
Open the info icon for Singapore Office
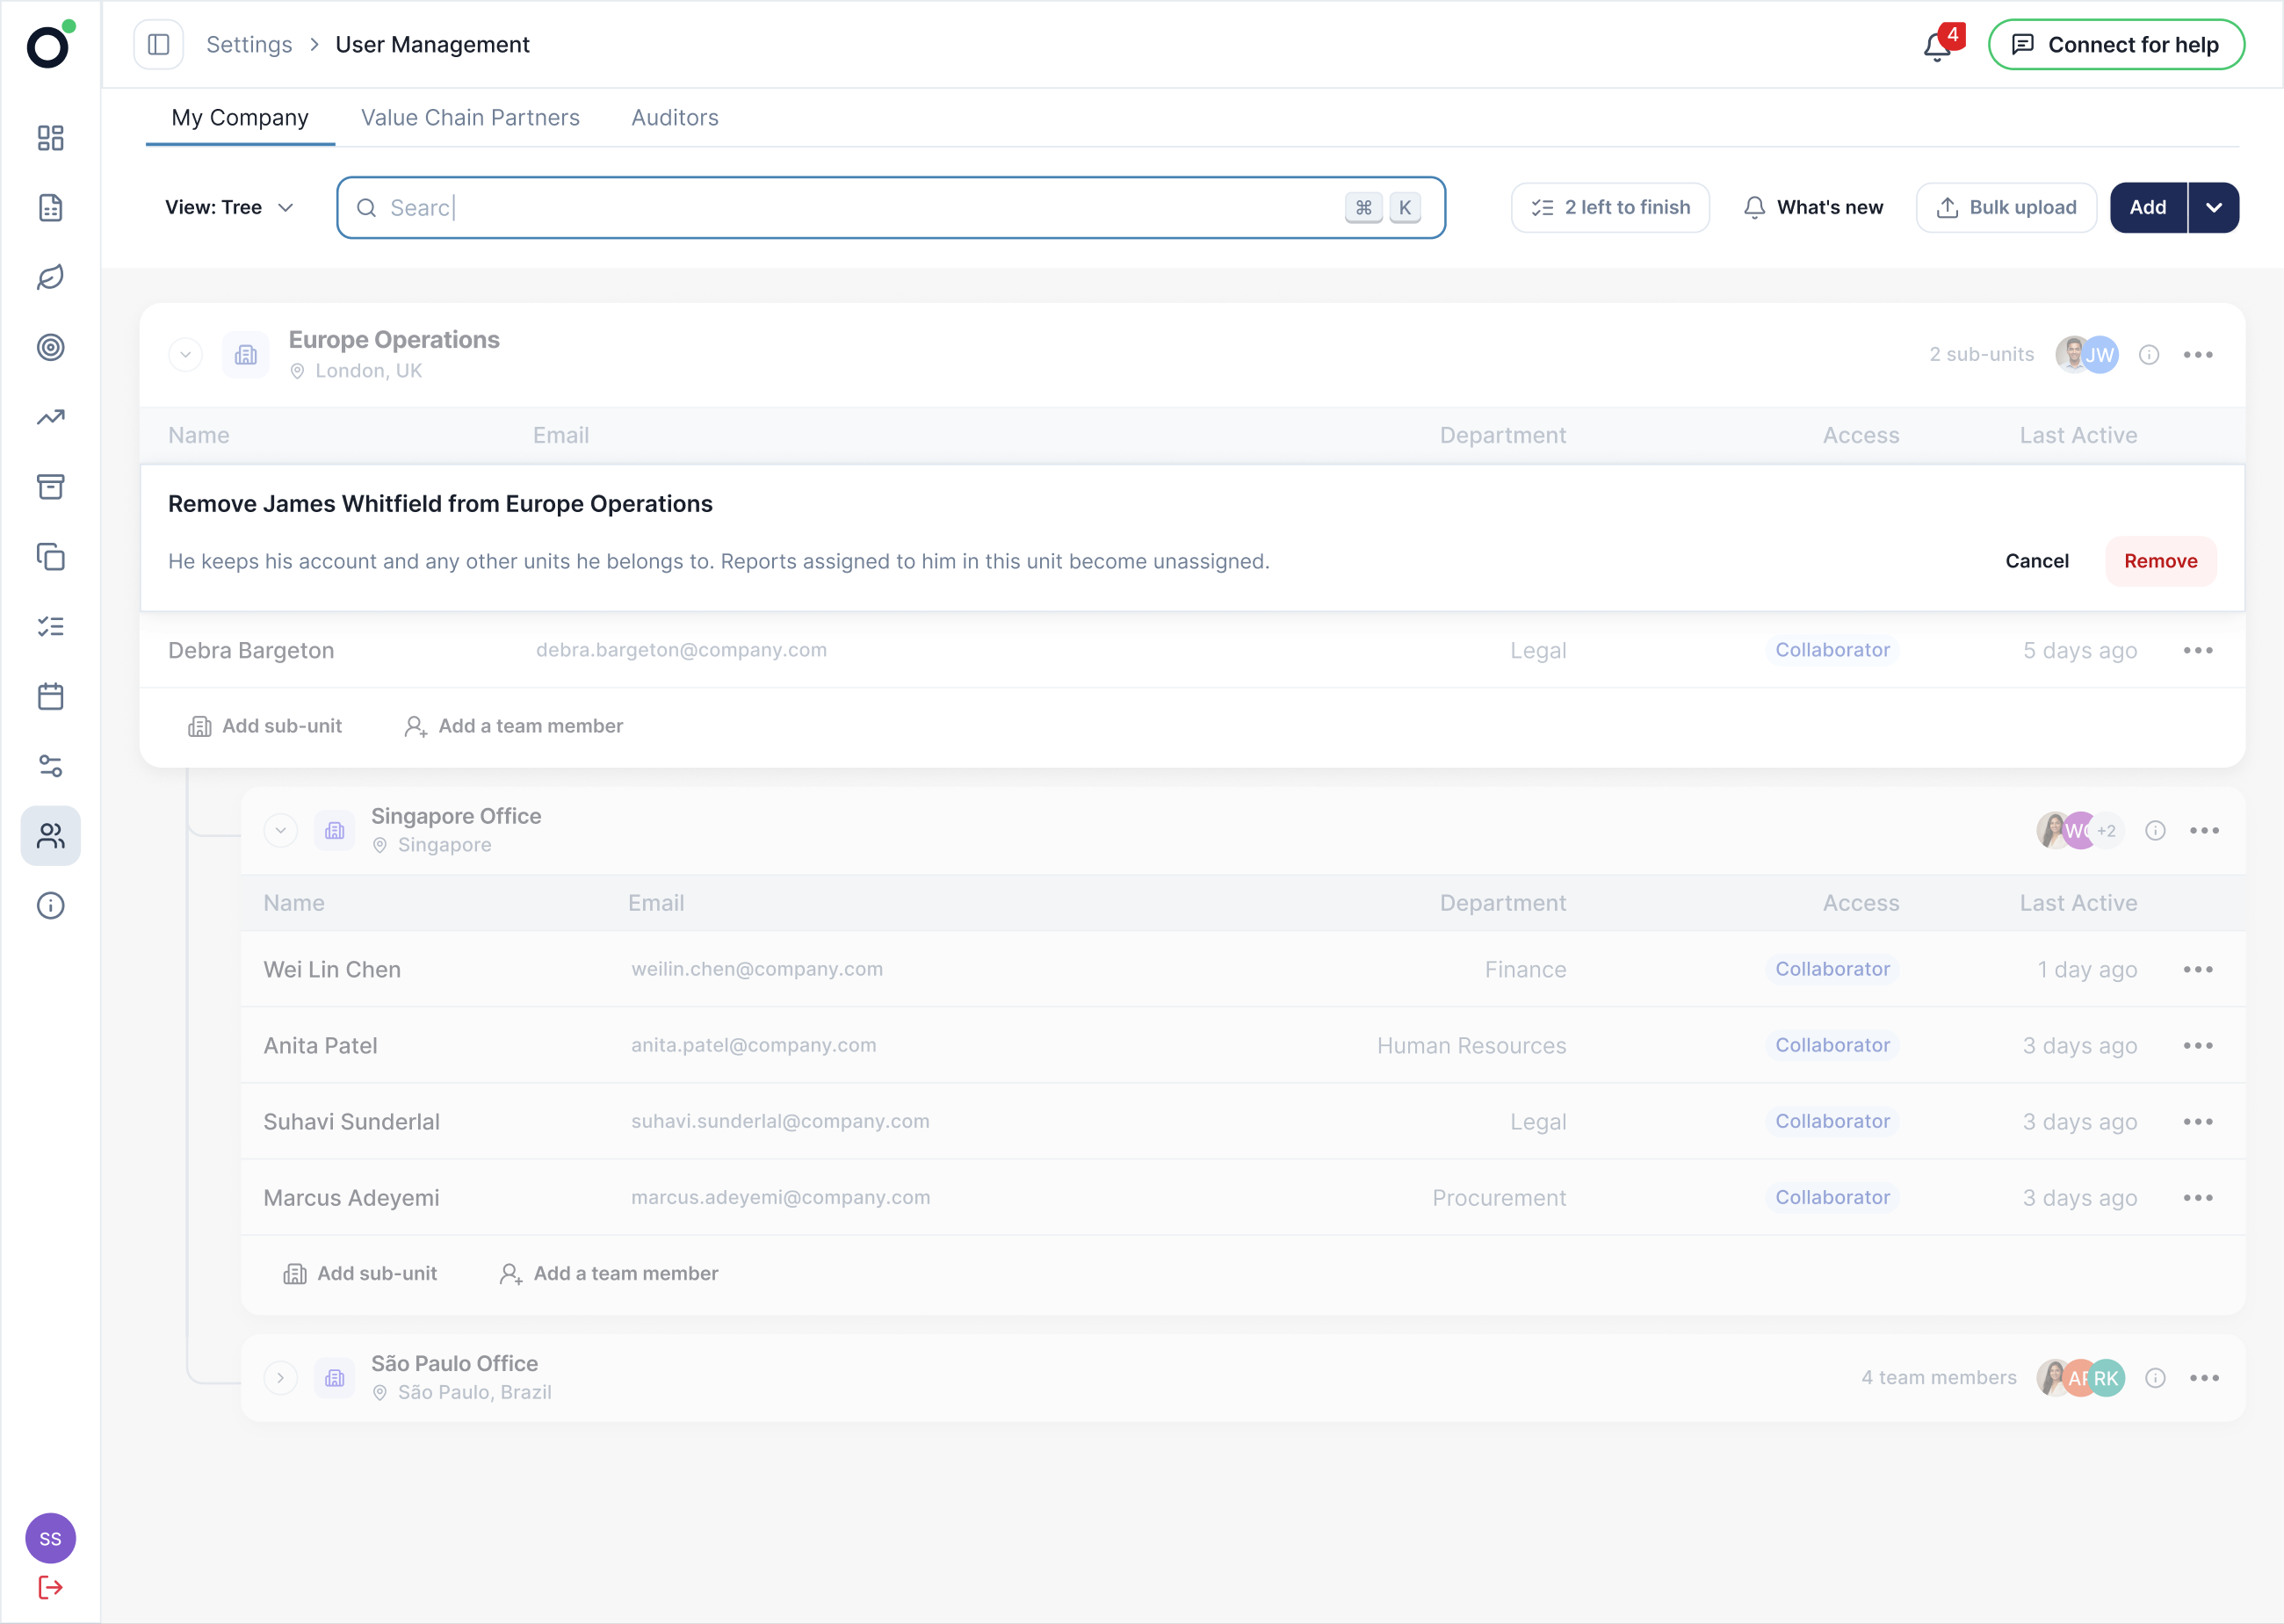2155,831
